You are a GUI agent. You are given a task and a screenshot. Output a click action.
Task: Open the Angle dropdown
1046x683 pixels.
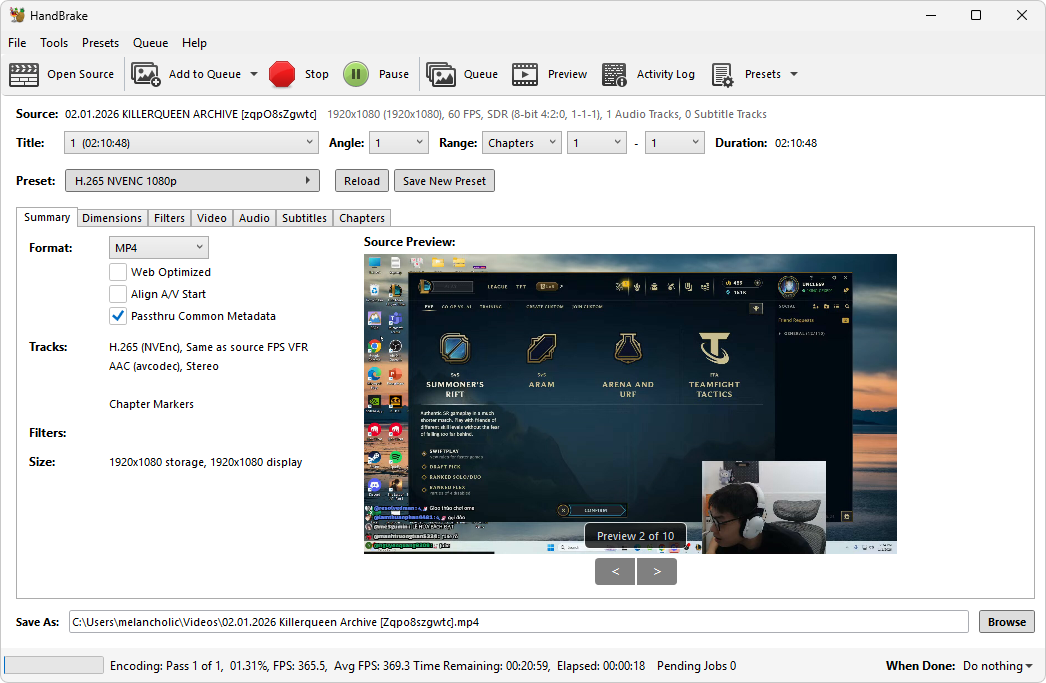398,143
